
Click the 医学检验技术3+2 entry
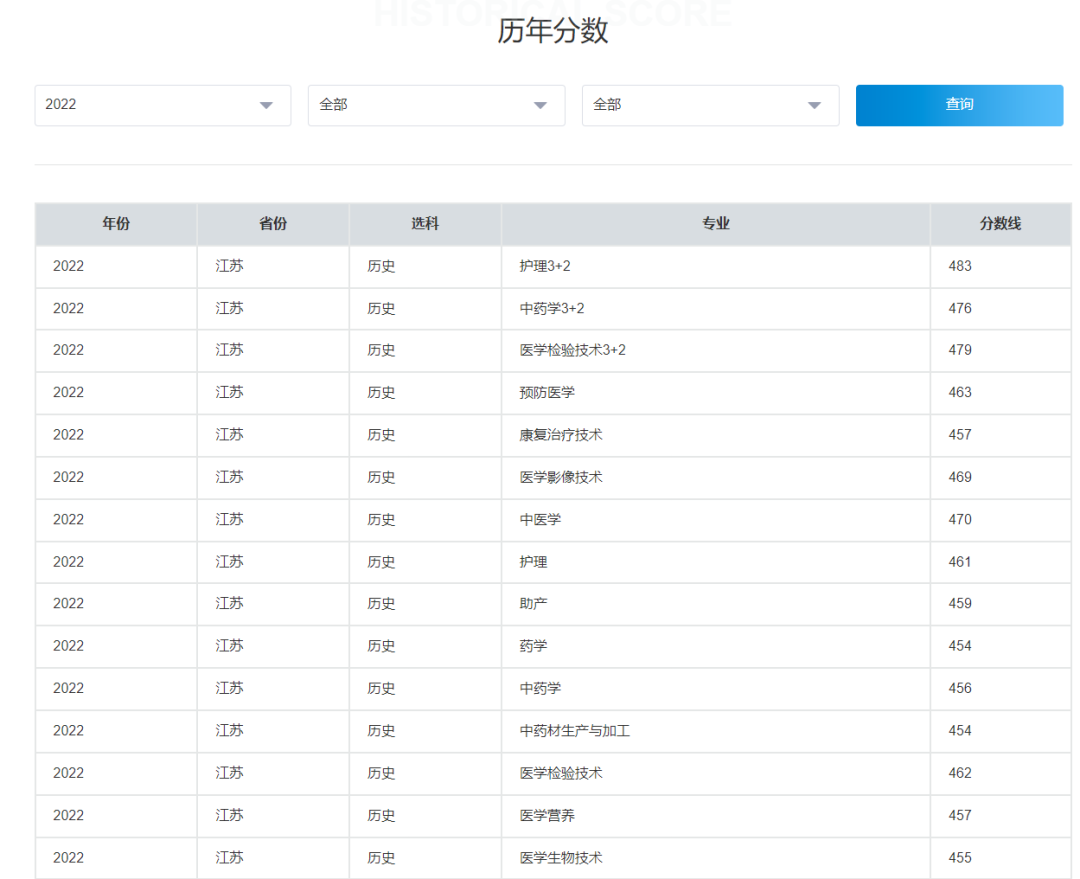tap(573, 350)
